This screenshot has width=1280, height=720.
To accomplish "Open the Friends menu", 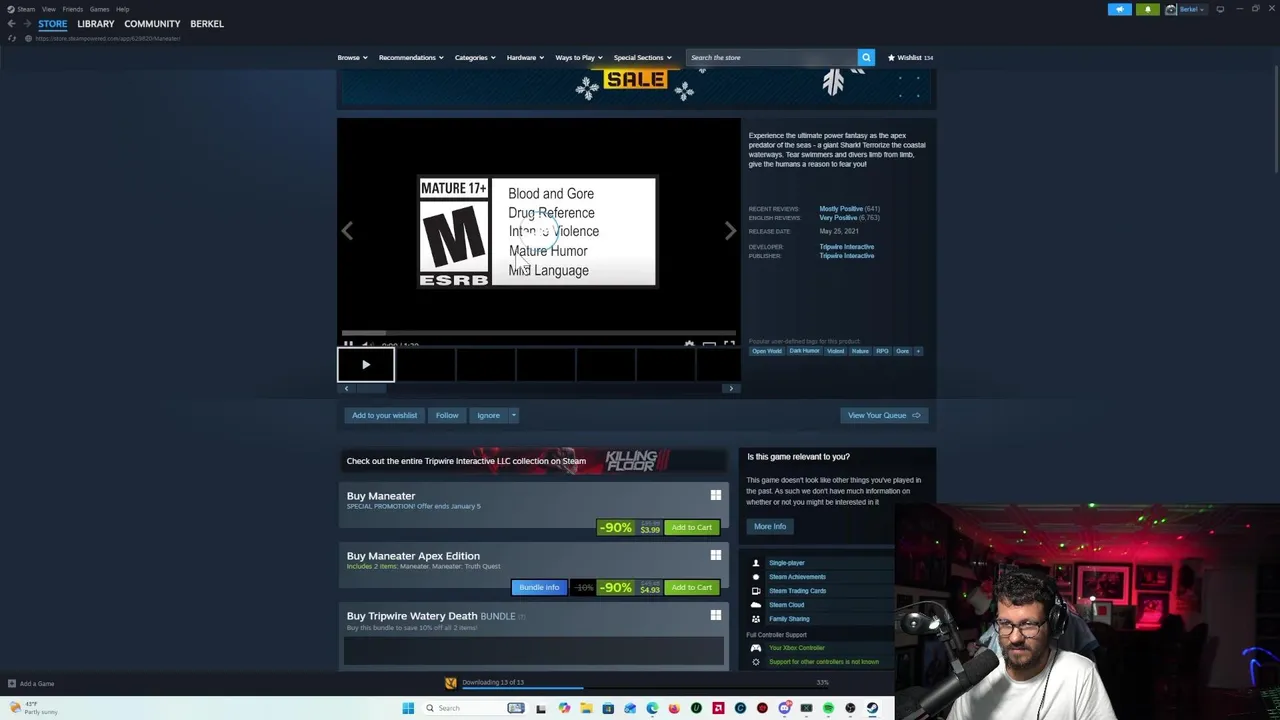I will 73,9.
